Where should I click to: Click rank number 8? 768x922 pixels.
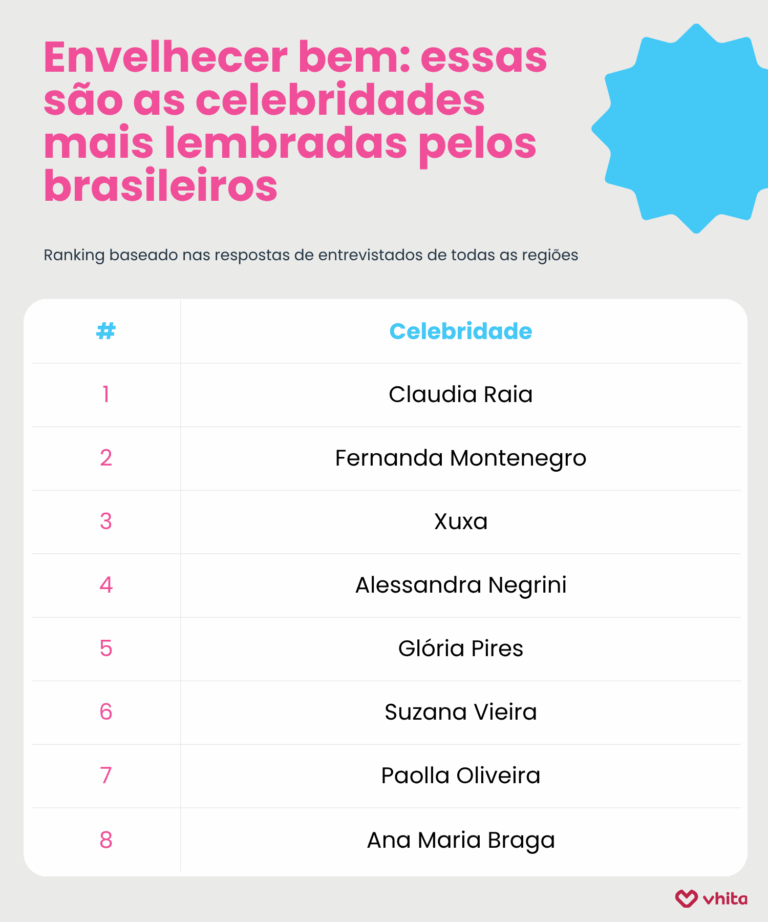[x=106, y=840]
